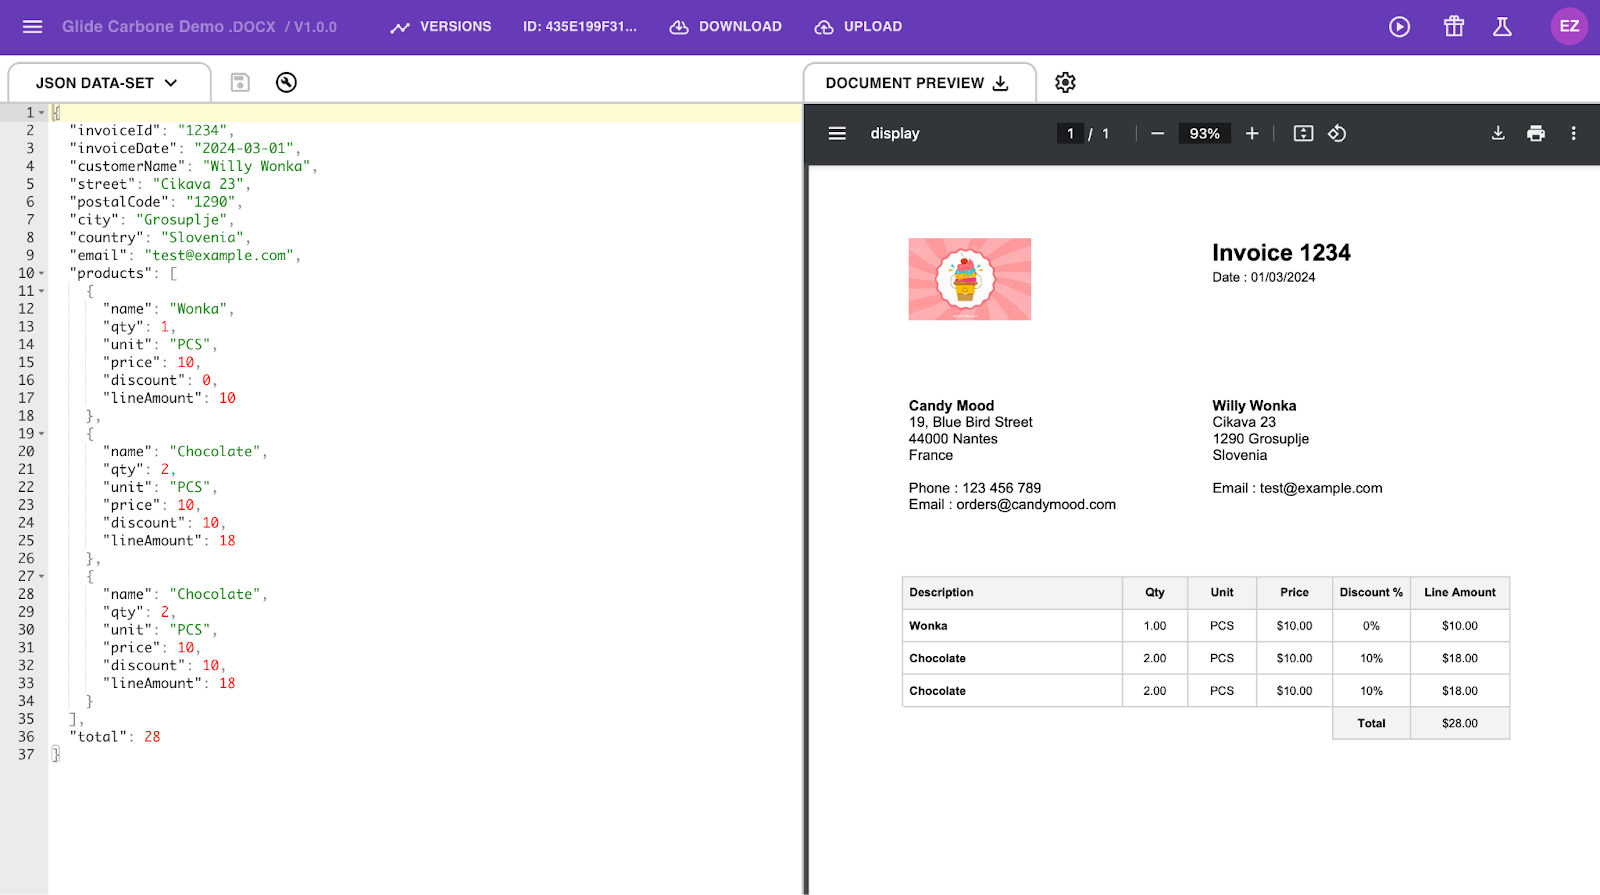Zoom out the PDF preview
This screenshot has width=1600, height=895.
click(1157, 134)
